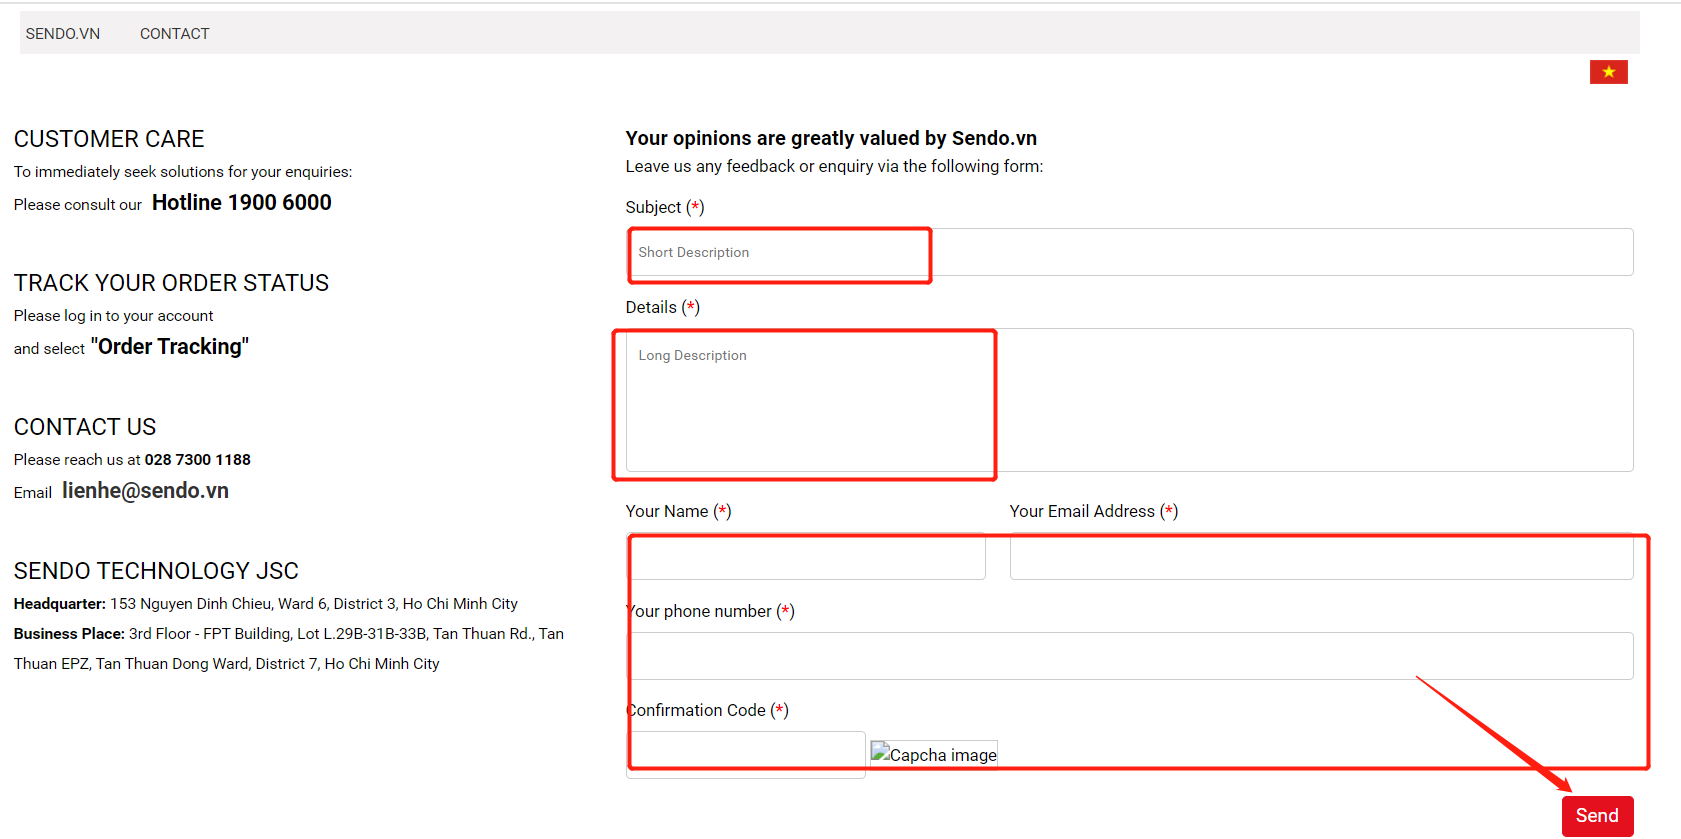Focus the Confirmation Code input box
This screenshot has height=839, width=1681.
point(745,753)
